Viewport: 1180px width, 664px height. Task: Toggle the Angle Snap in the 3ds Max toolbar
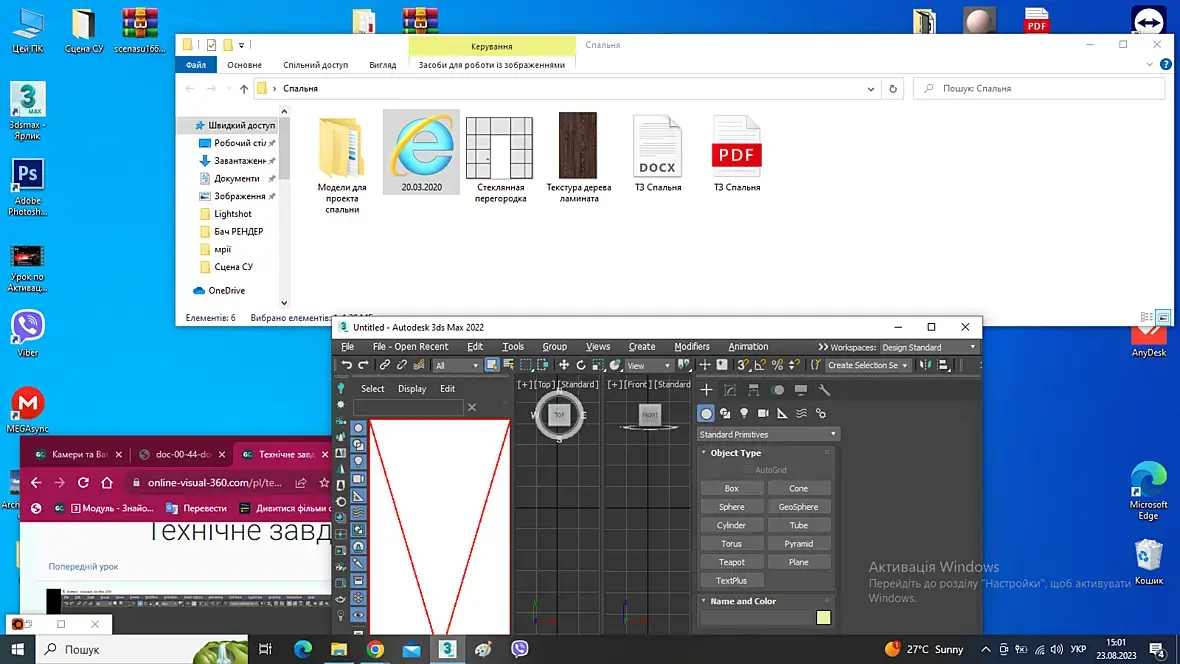click(x=760, y=365)
